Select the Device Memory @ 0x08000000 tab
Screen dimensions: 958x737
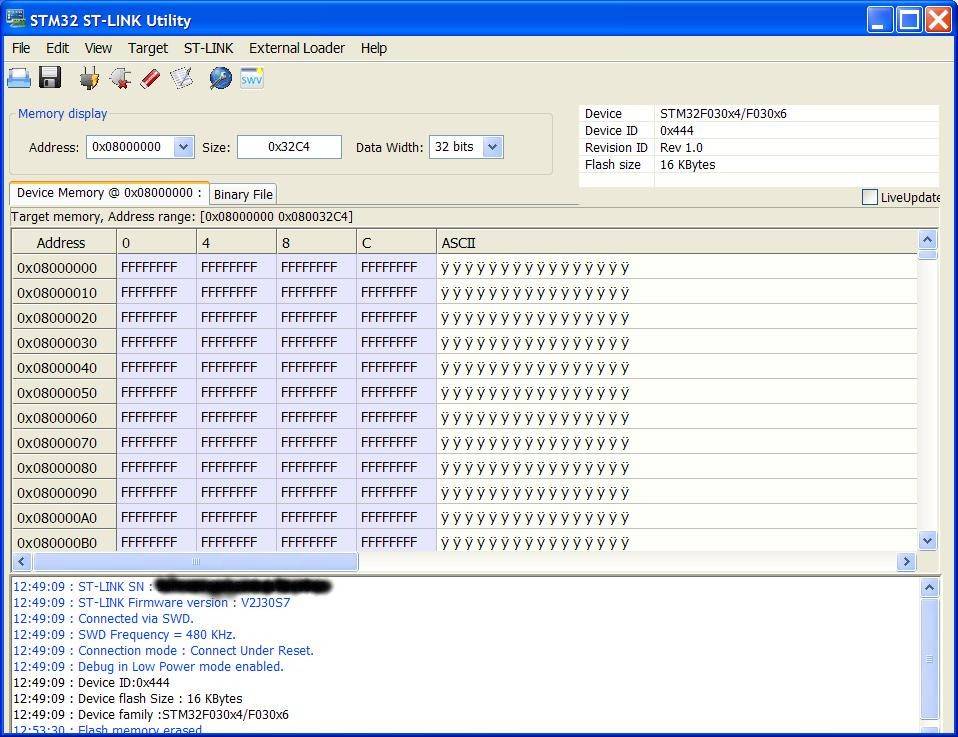pos(109,192)
